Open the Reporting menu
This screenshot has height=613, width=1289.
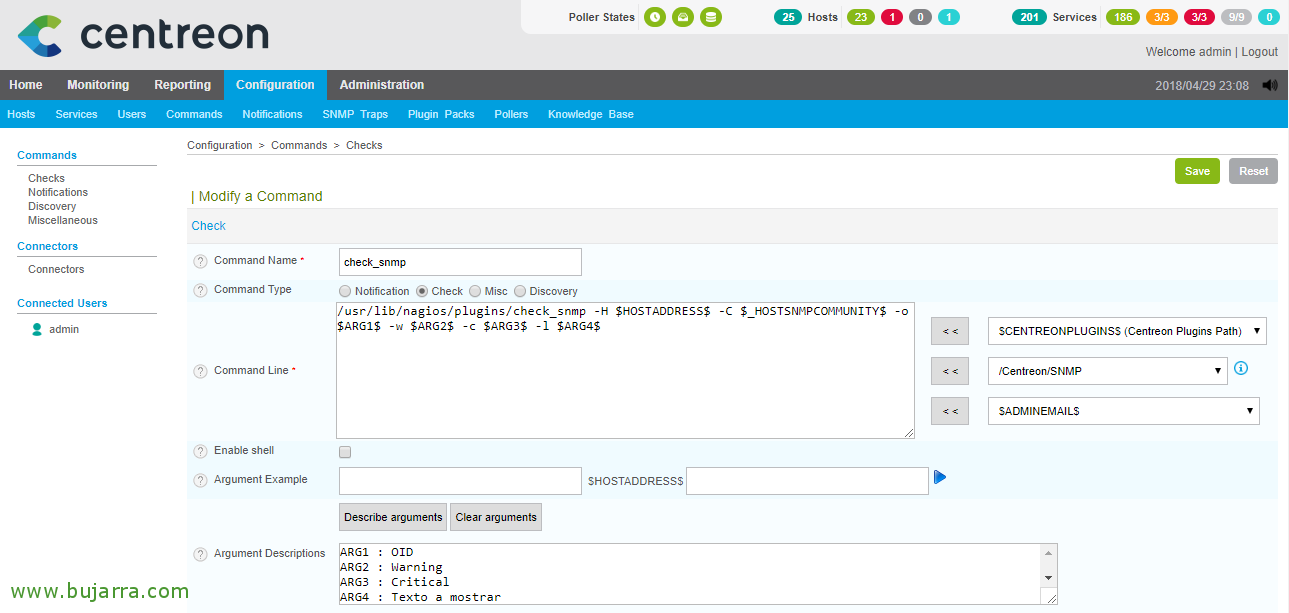pos(182,85)
